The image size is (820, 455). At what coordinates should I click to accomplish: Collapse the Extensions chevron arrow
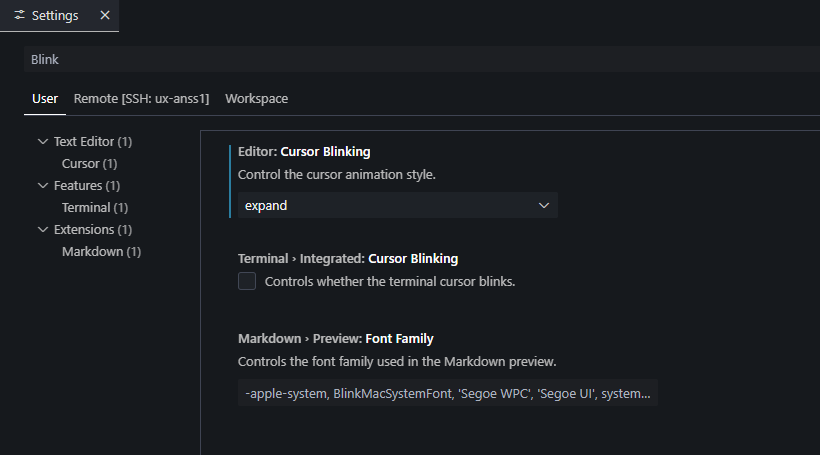click(43, 230)
